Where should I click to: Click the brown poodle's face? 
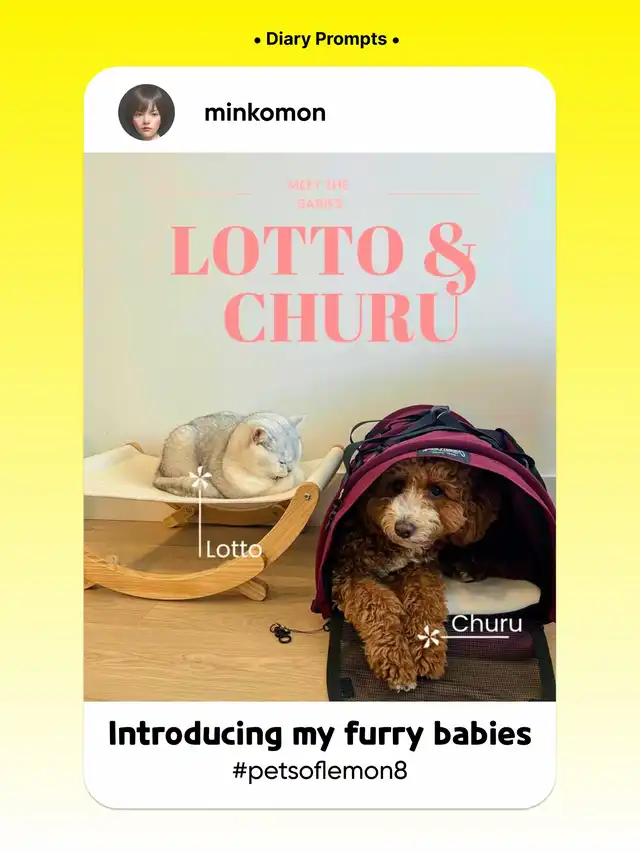[x=408, y=503]
